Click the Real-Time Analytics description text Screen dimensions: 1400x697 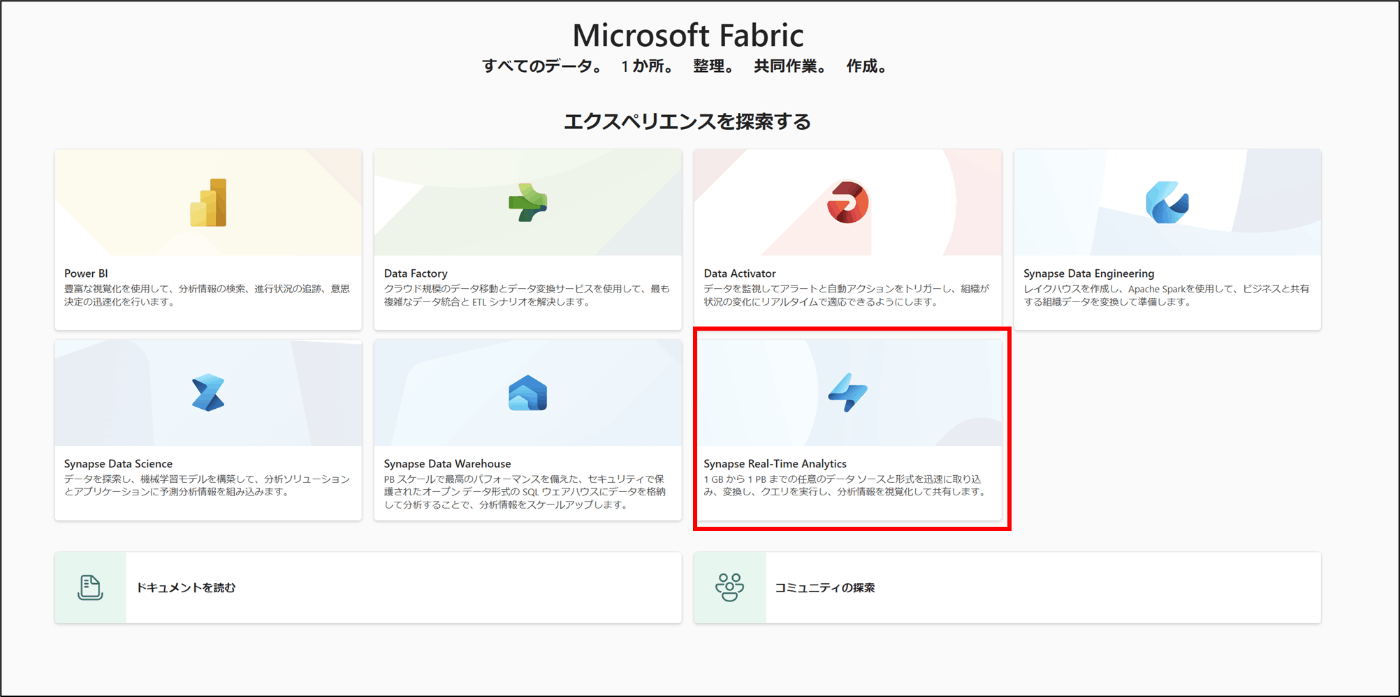tap(847, 486)
